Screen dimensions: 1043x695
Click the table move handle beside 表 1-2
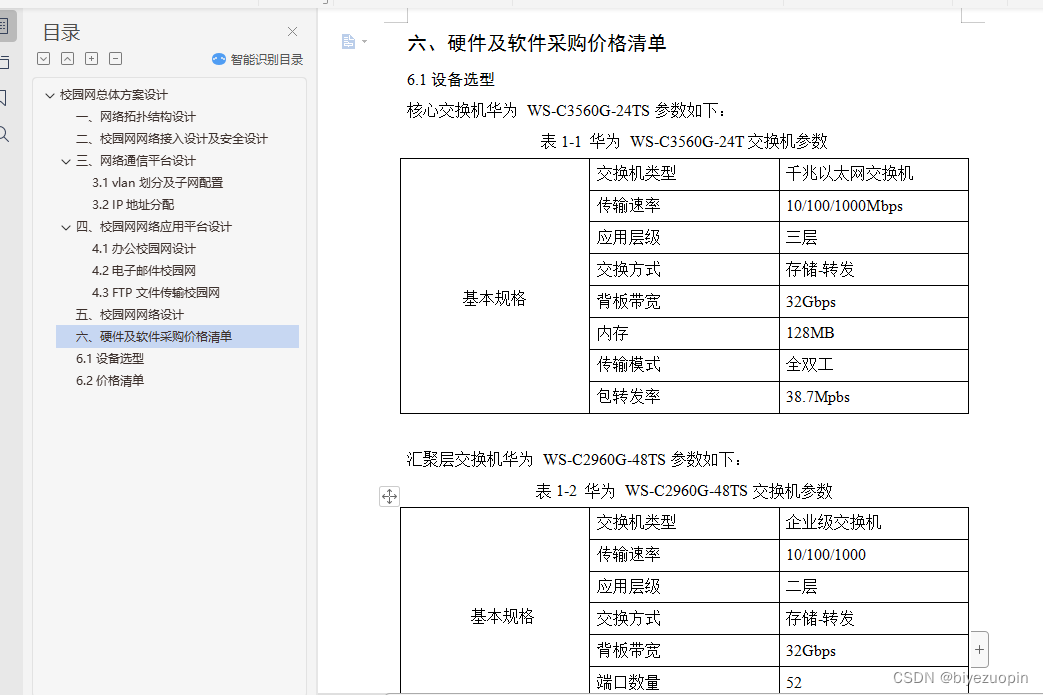coord(389,495)
